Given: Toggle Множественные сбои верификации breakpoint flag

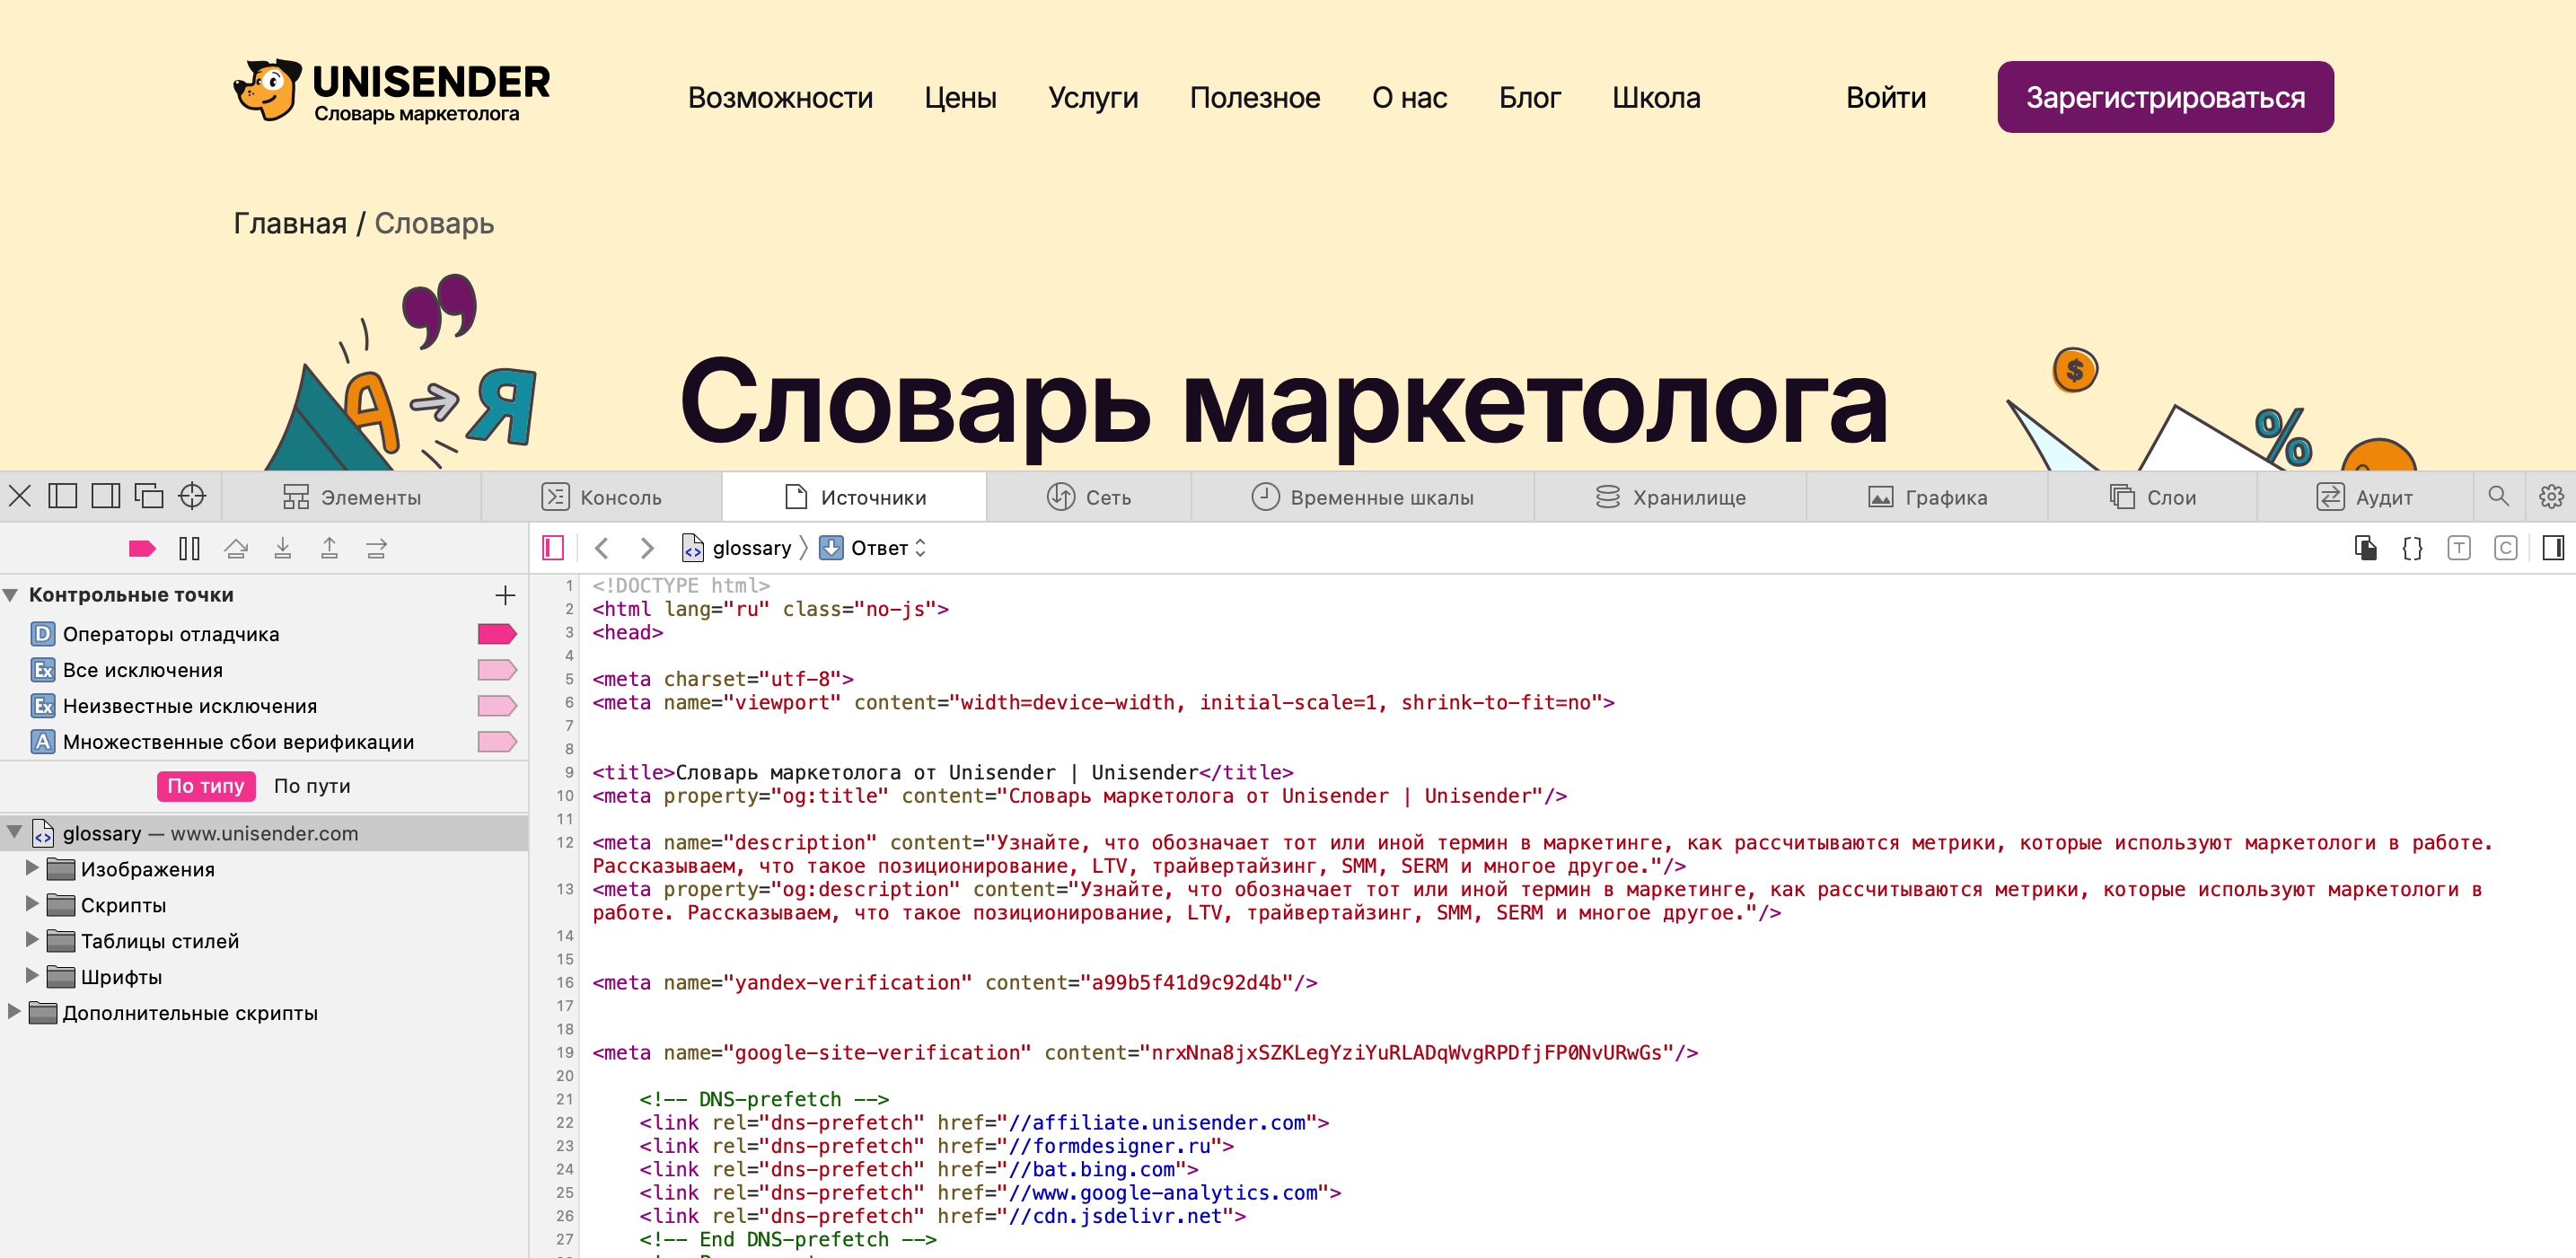Looking at the screenshot, I should [497, 742].
